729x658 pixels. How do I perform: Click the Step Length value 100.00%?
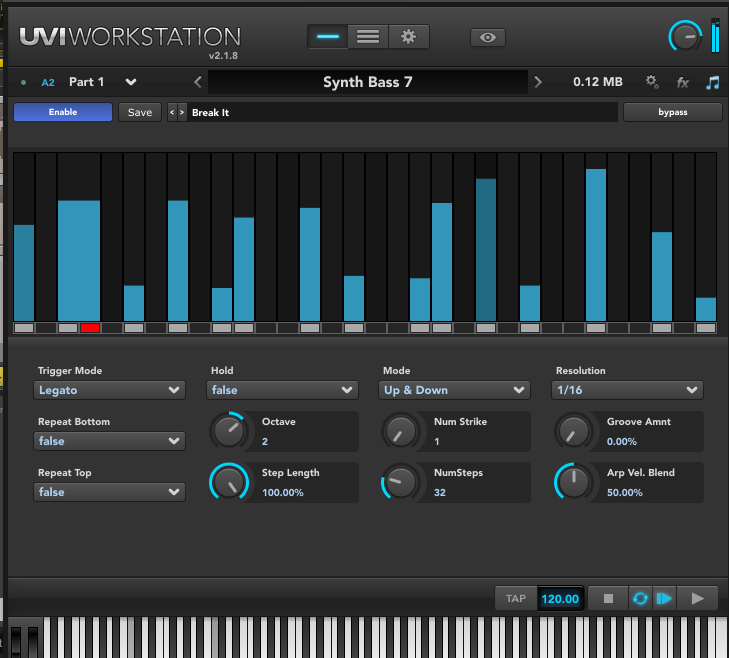click(283, 492)
